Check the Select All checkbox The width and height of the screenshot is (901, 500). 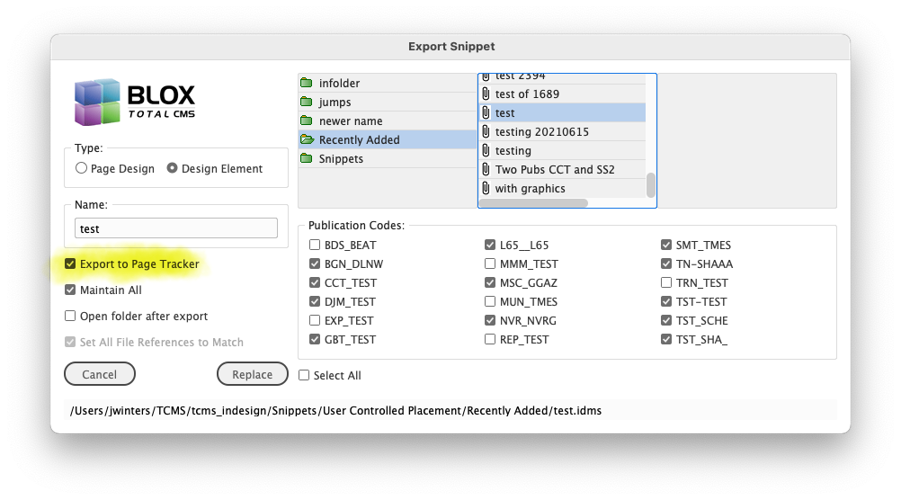point(304,375)
